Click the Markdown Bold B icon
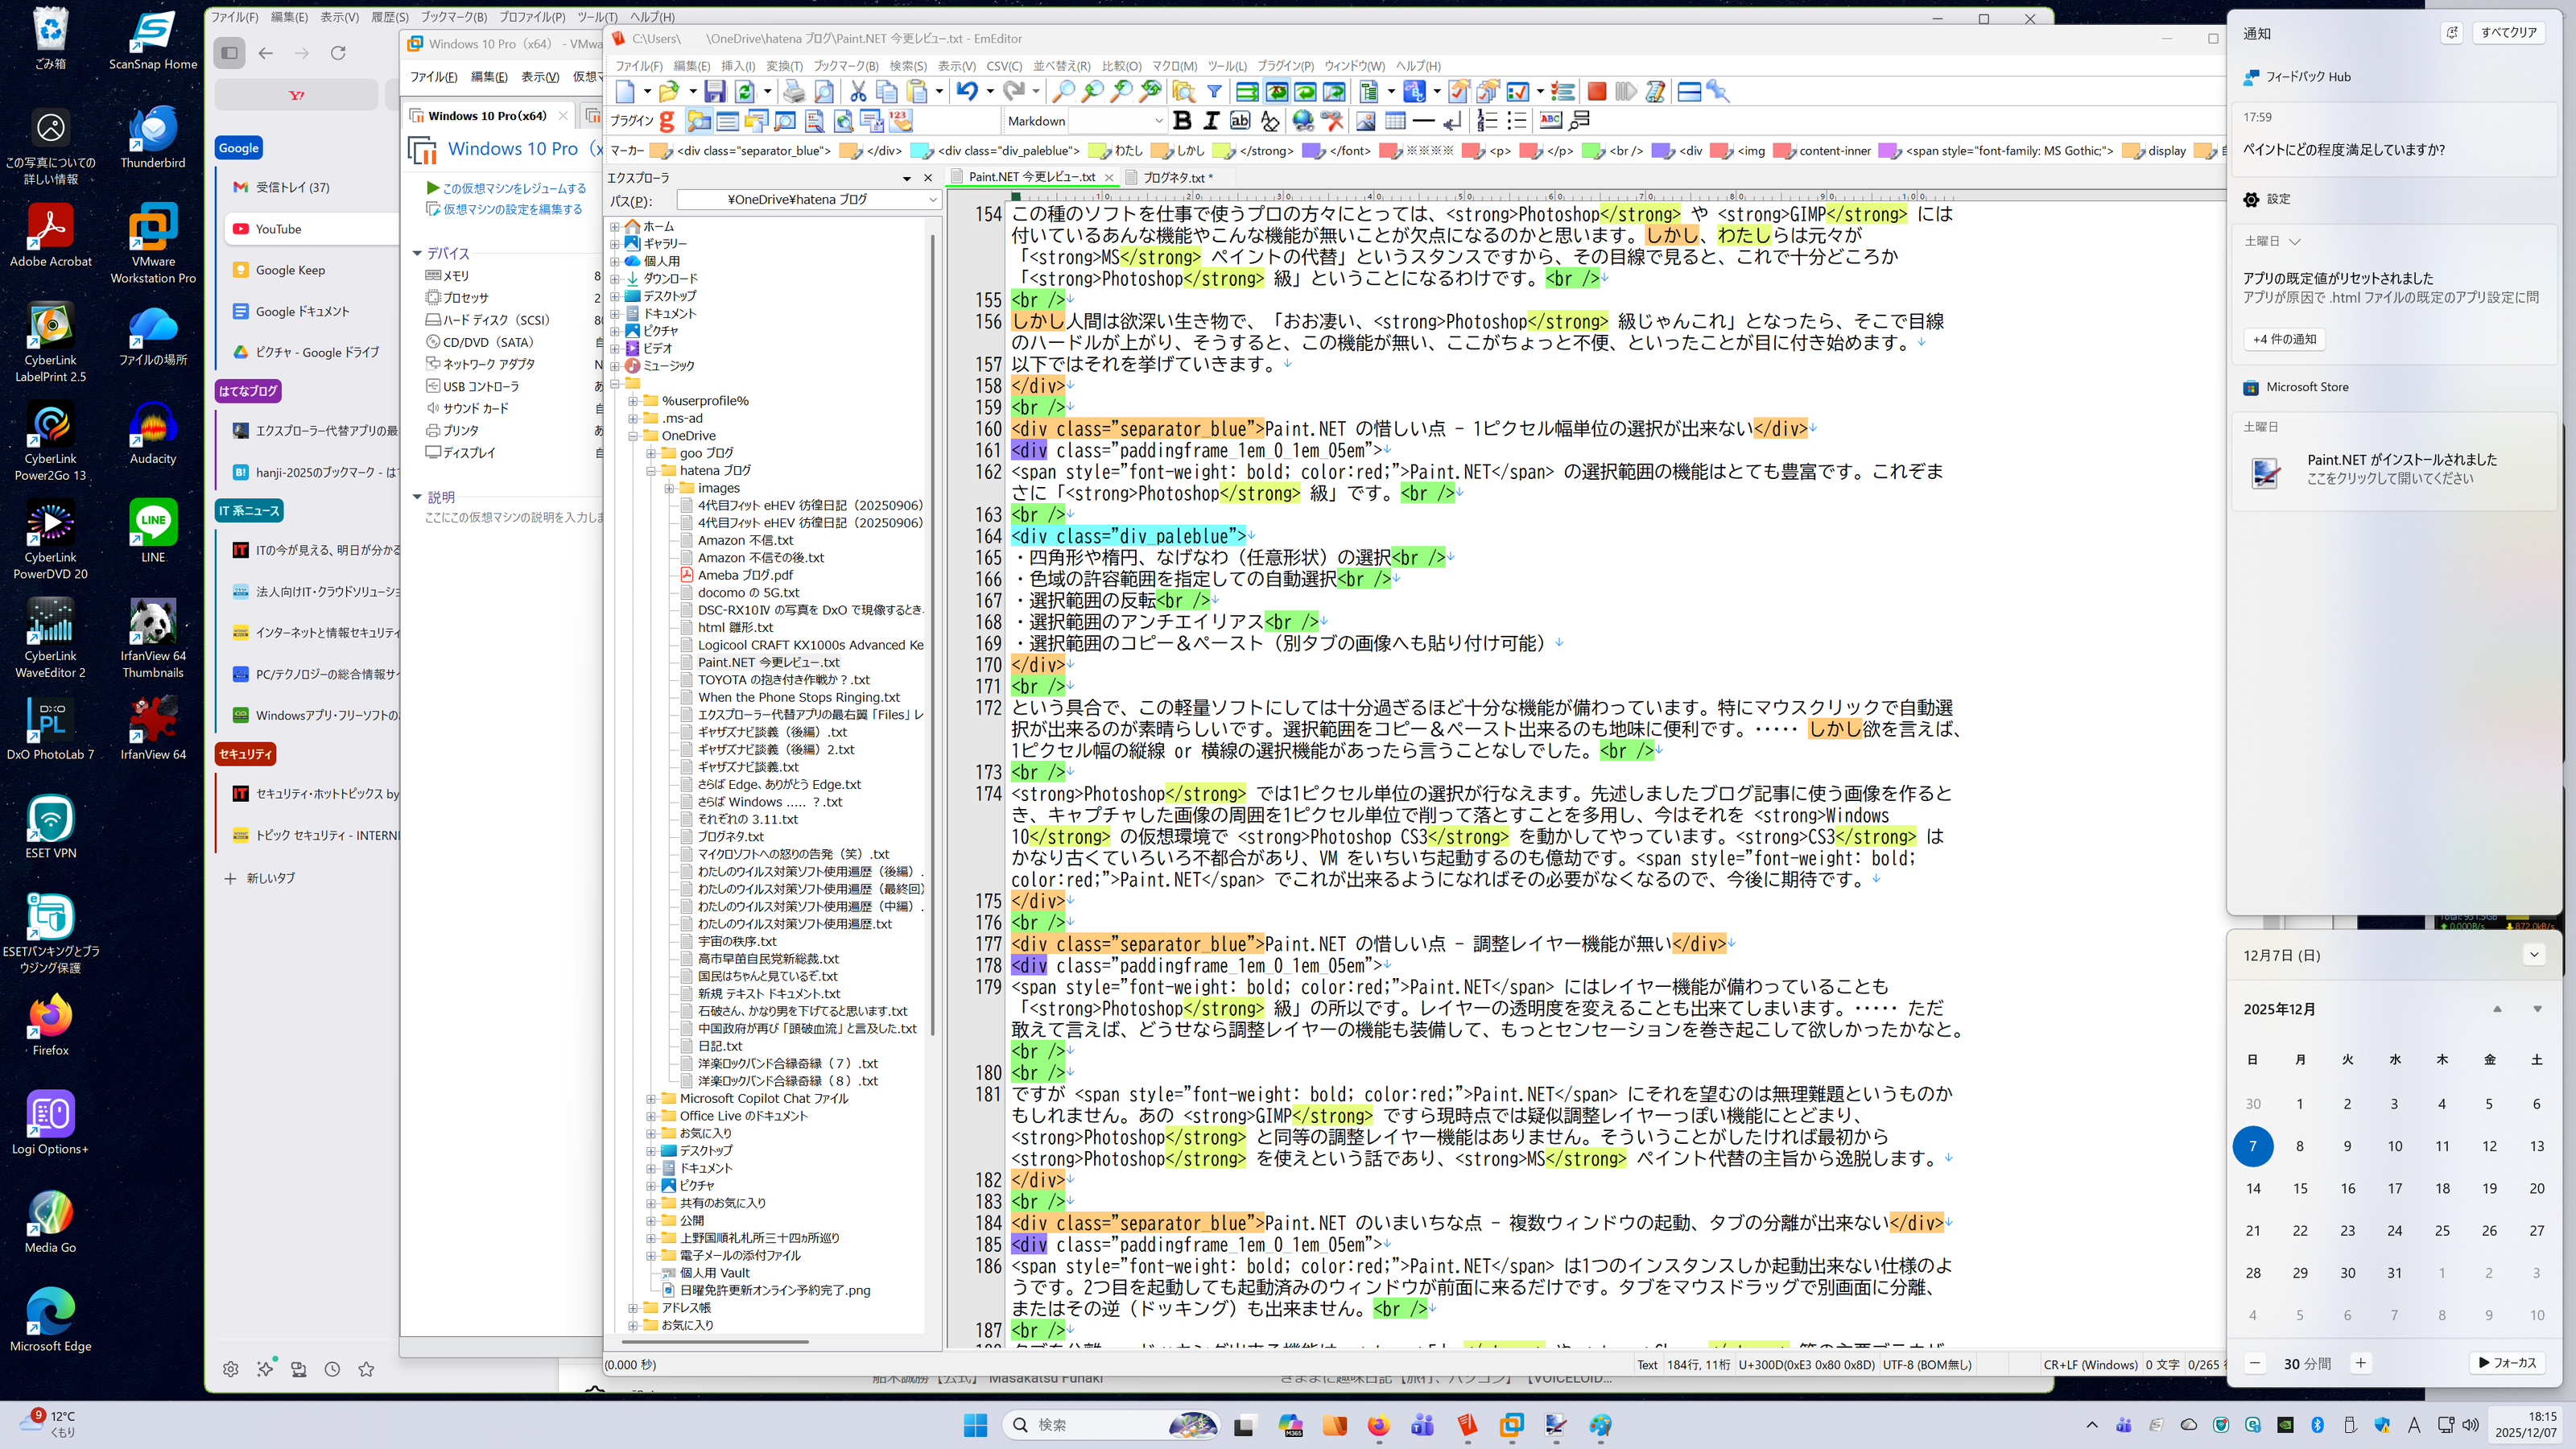The height and width of the screenshot is (1449, 2576). click(x=1182, y=121)
